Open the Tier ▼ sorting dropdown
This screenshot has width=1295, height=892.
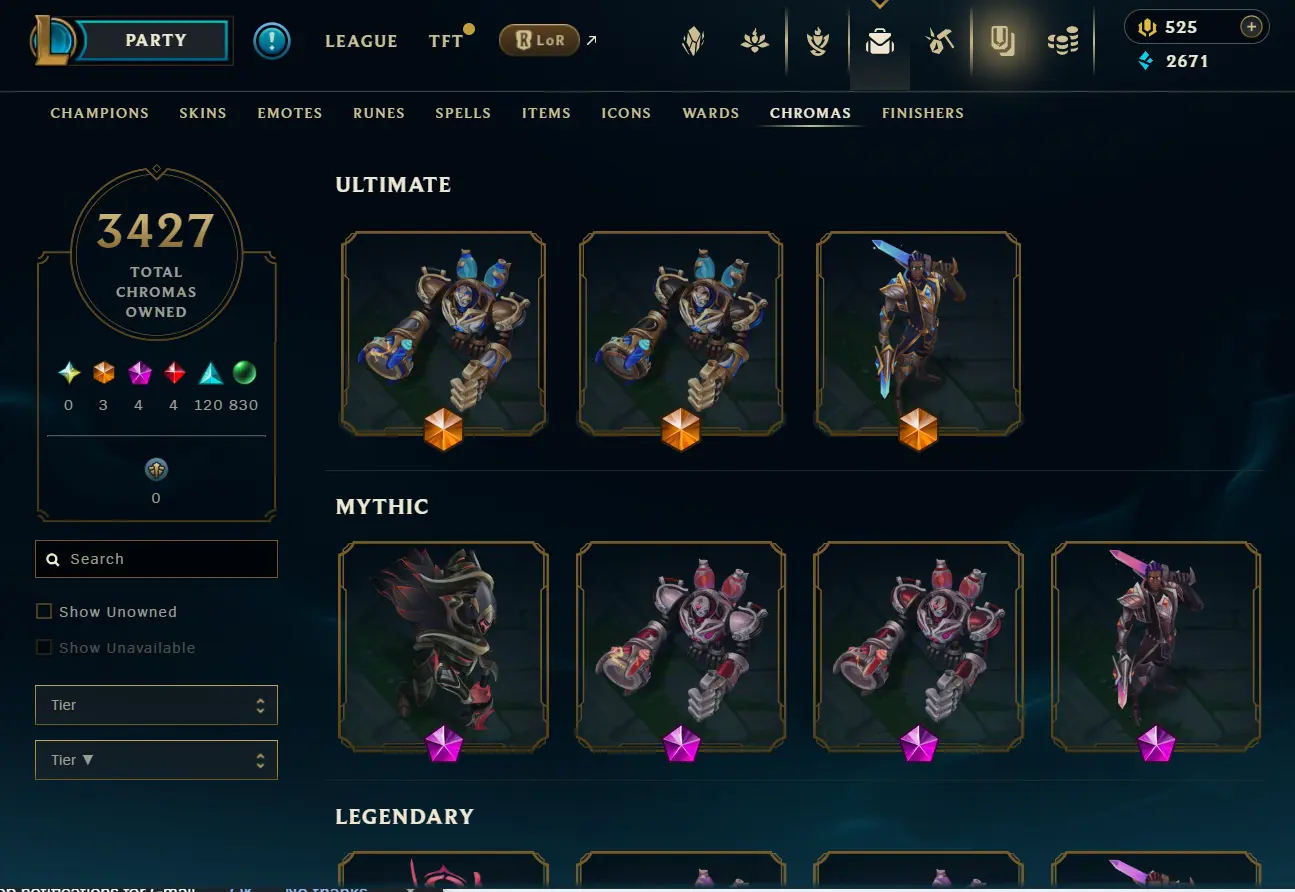click(156, 760)
